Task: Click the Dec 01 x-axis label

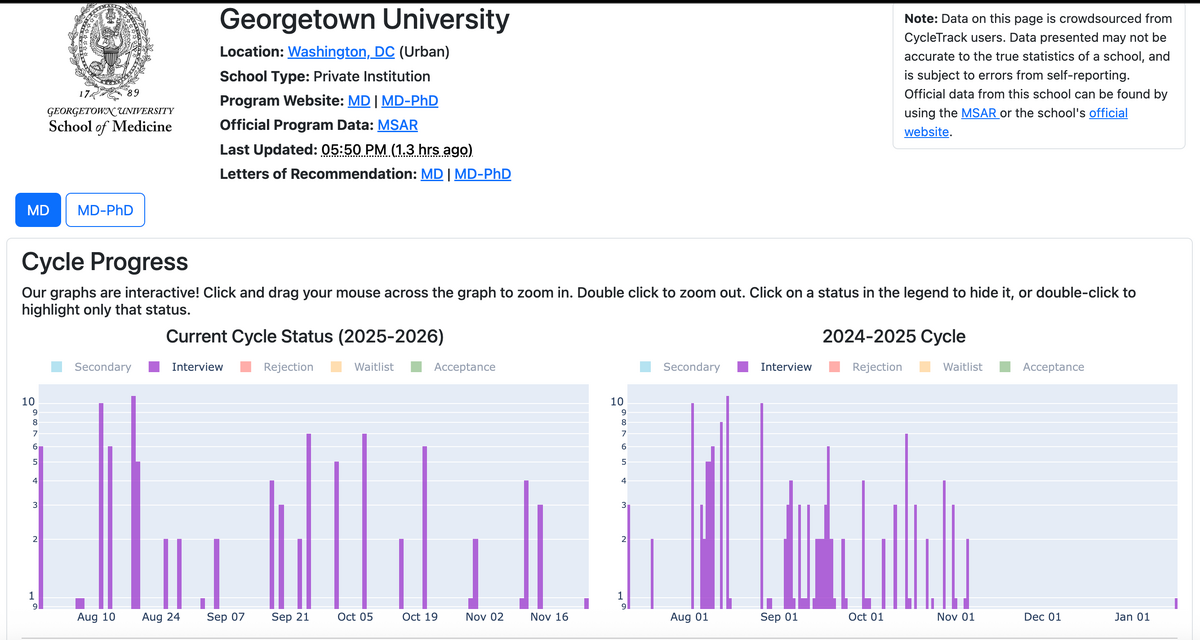Action: (1043, 617)
